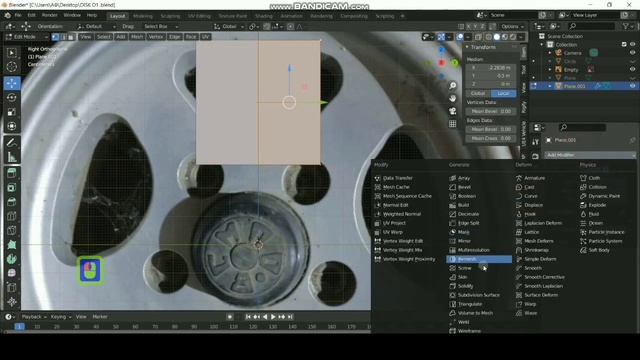Select the Scale tool in the left toolbar

[x=12, y=112]
